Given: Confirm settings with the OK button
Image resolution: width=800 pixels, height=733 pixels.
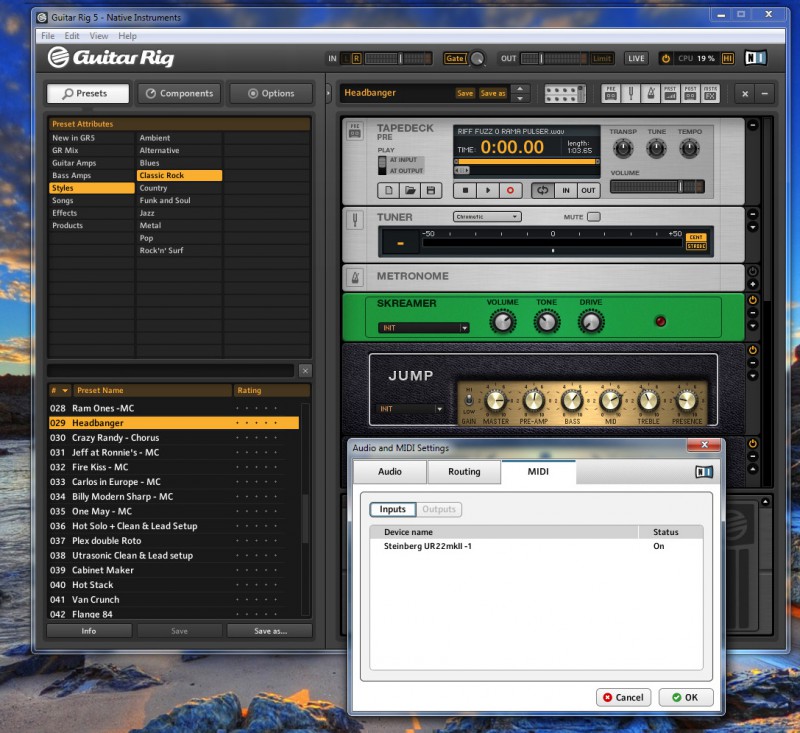Looking at the screenshot, I should (686, 697).
